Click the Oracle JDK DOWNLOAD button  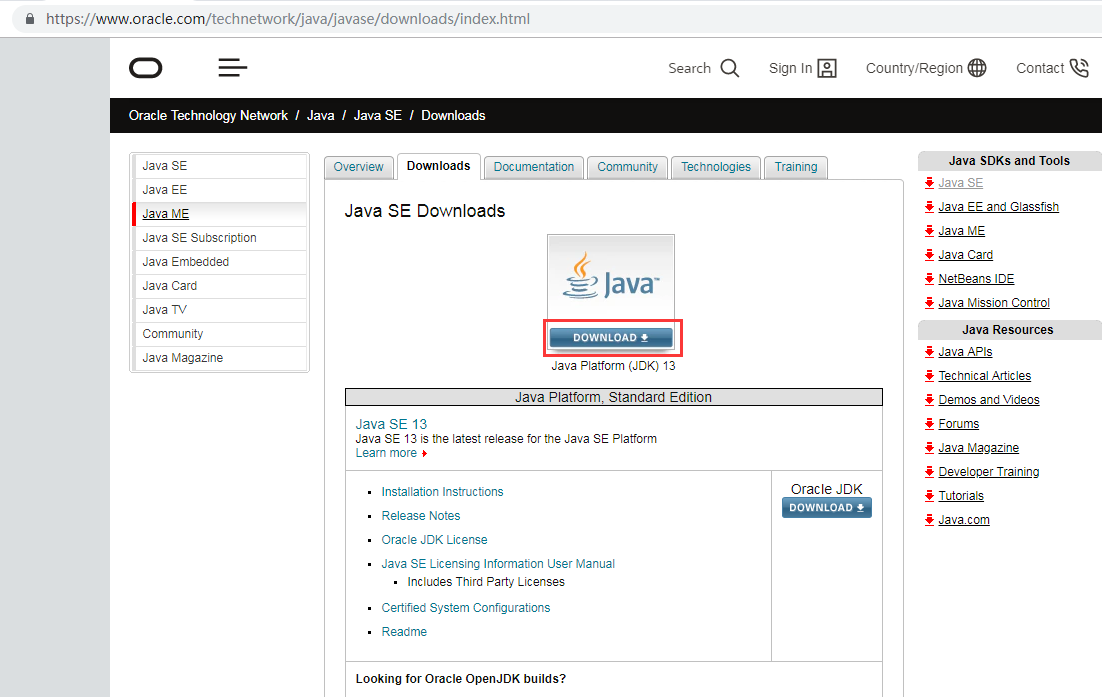(826, 508)
